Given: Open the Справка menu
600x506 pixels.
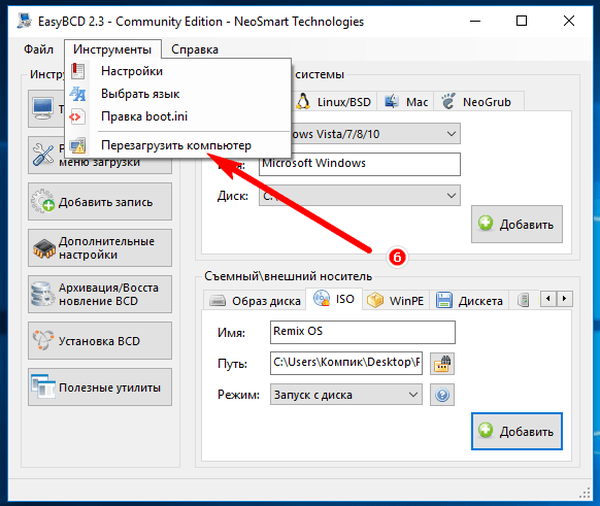Looking at the screenshot, I should pyautogui.click(x=195, y=49).
